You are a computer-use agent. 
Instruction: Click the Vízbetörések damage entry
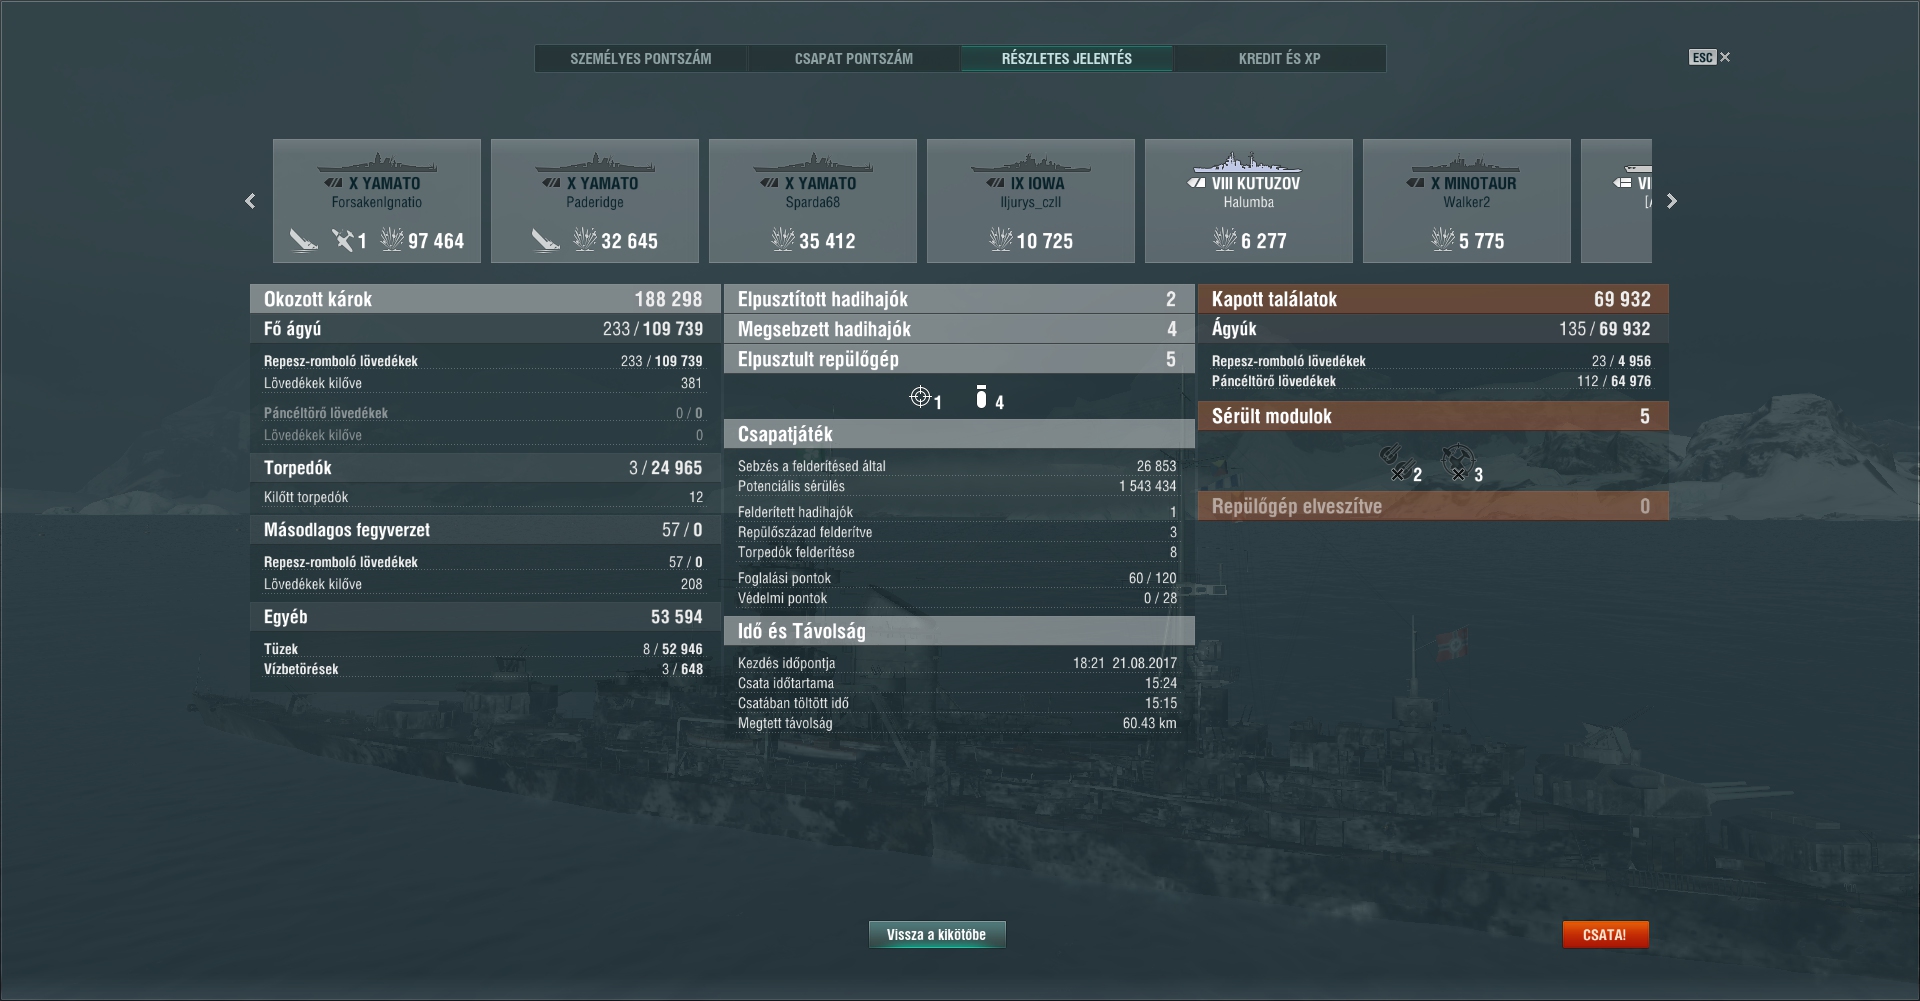[483, 669]
